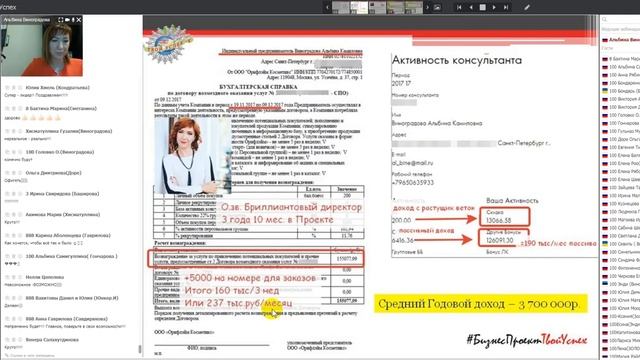Image resolution: width=640 pixels, height=360 pixels.
Task: Open the fifth slide thumbnail in top strip
Action: point(414,7)
